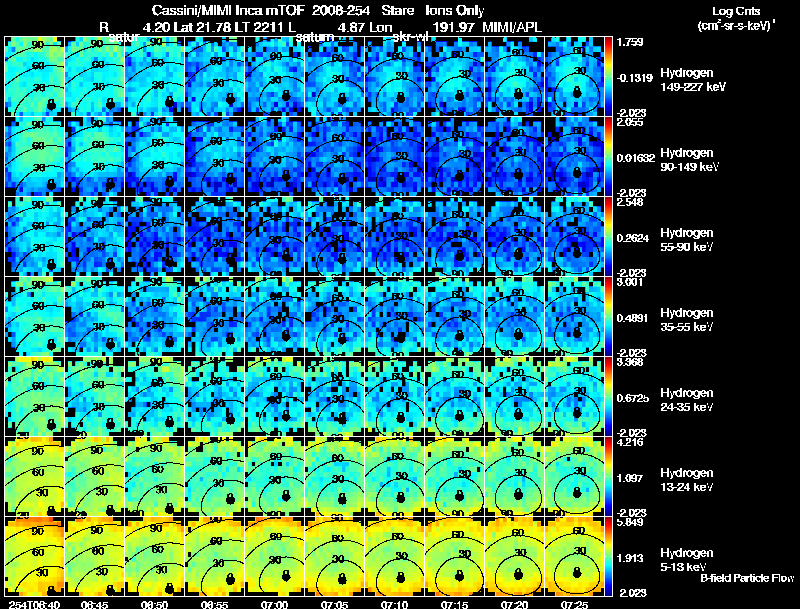The height and width of the screenshot is (609, 800).
Task: Click the '06:55' time label
Action: tap(215, 604)
